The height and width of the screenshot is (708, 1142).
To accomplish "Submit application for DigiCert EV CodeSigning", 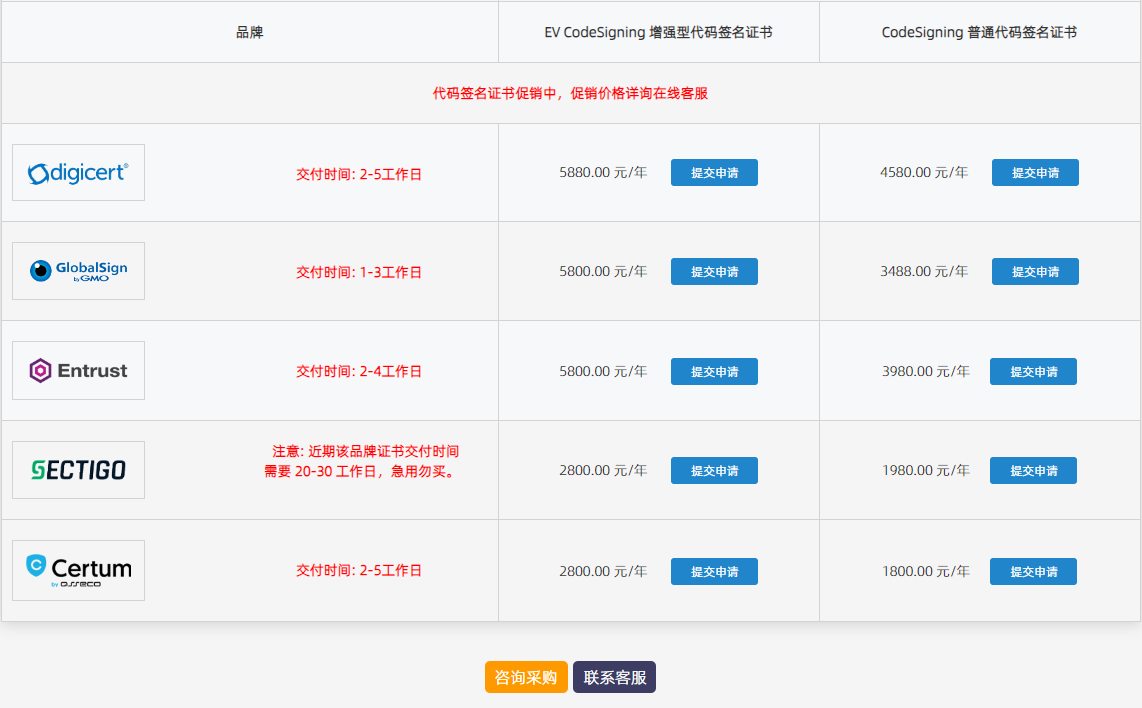I will click(714, 173).
